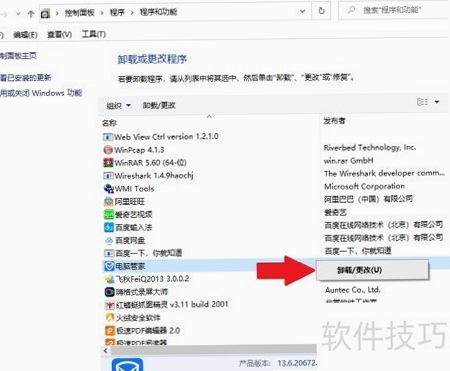Click the Auntec Co., Ltd. publisher cell

click(x=353, y=290)
